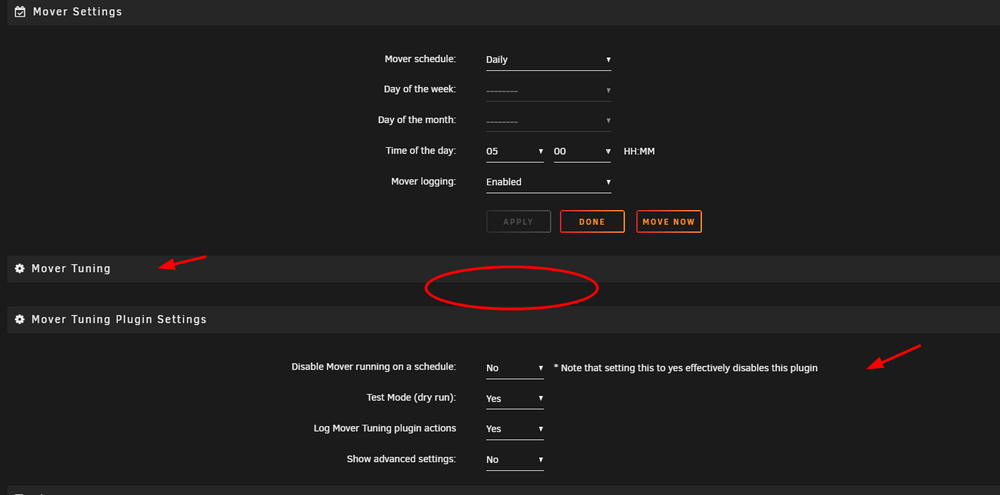
Task: Open the Day of the month dropdown
Action: click(x=548, y=121)
